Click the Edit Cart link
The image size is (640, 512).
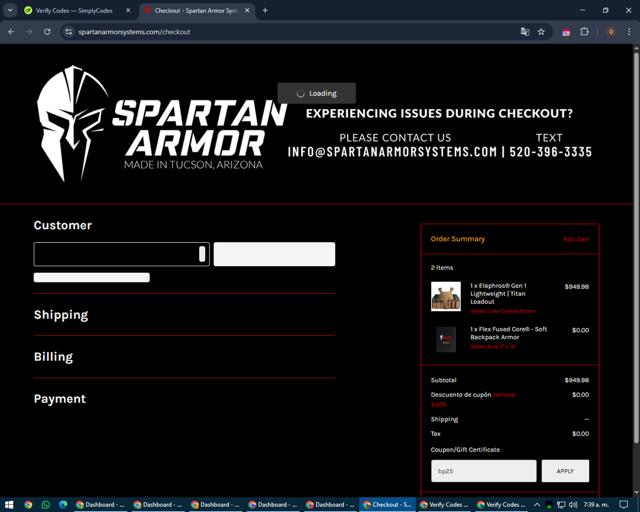tap(576, 239)
